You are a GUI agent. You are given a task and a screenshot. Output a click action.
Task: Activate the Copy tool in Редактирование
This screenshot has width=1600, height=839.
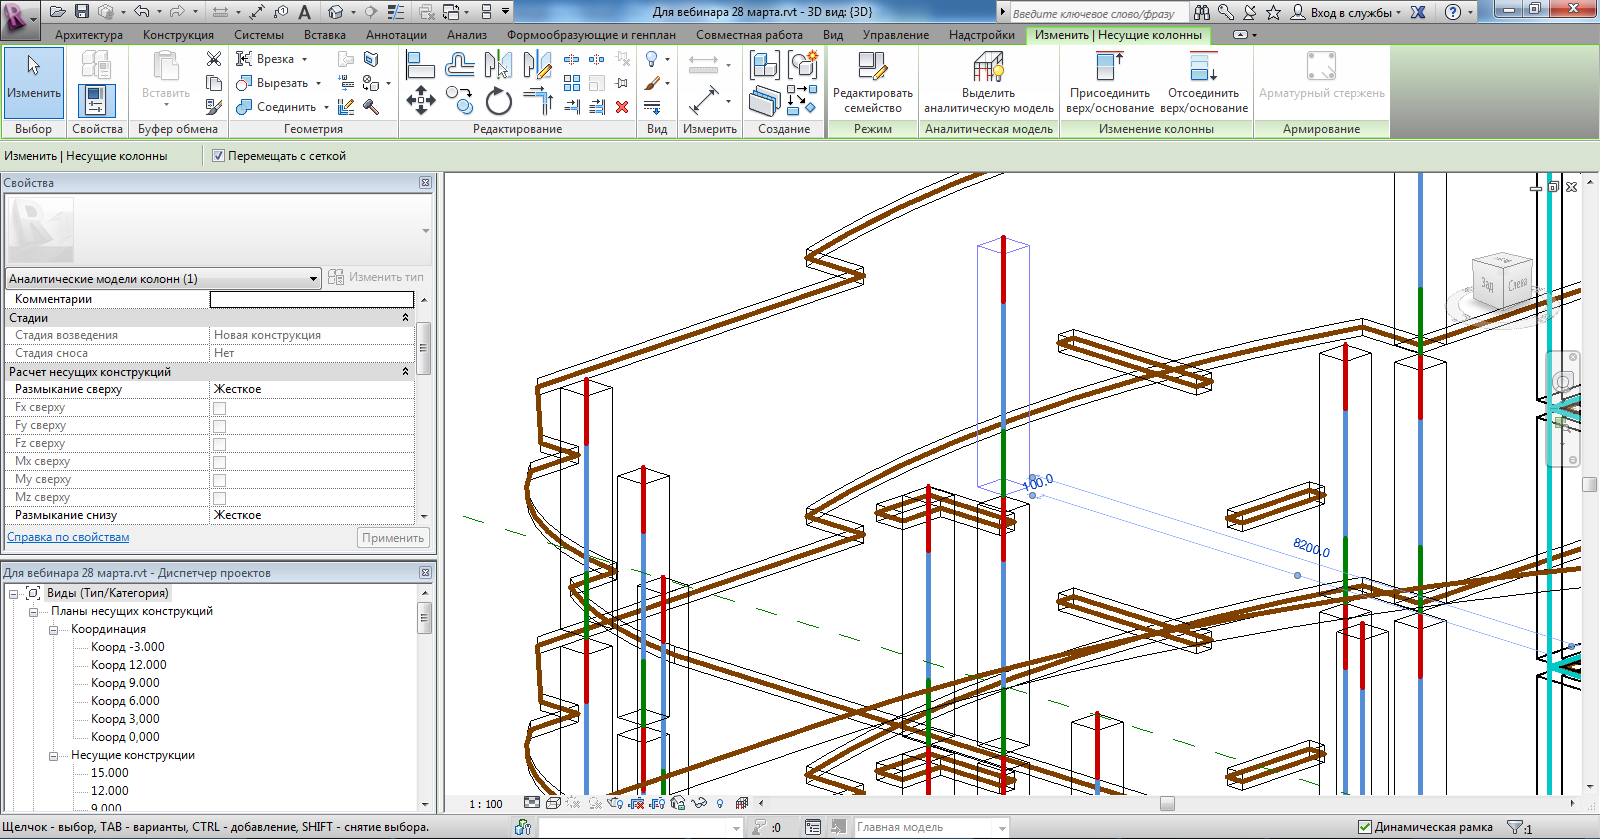(459, 101)
